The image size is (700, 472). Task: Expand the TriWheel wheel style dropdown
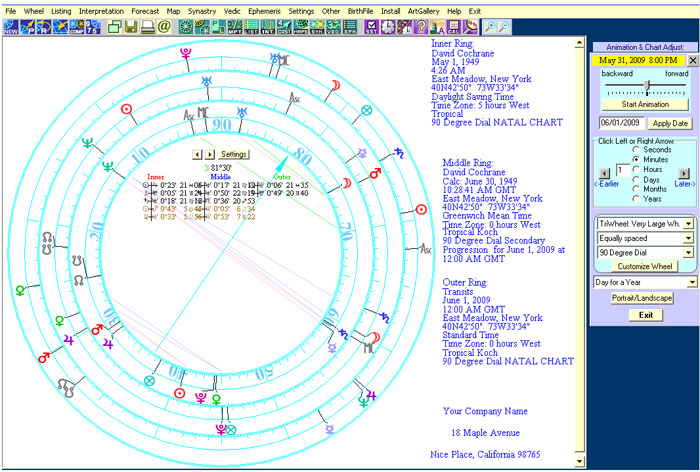point(688,224)
